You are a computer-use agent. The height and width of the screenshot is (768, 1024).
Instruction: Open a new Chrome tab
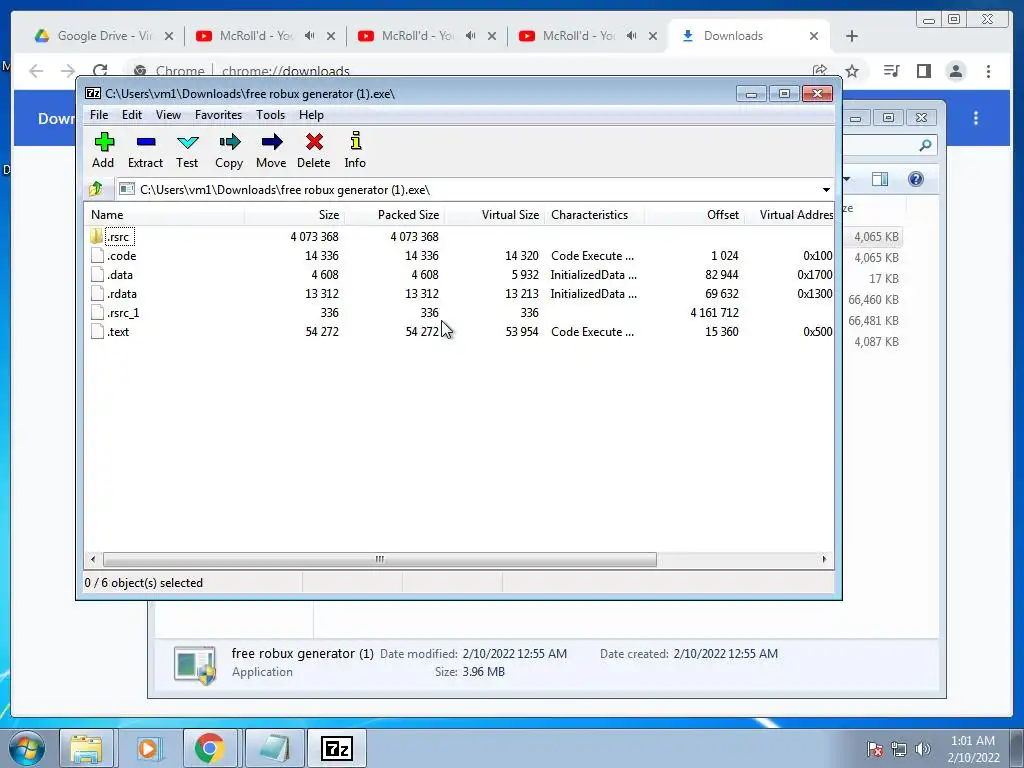852,36
